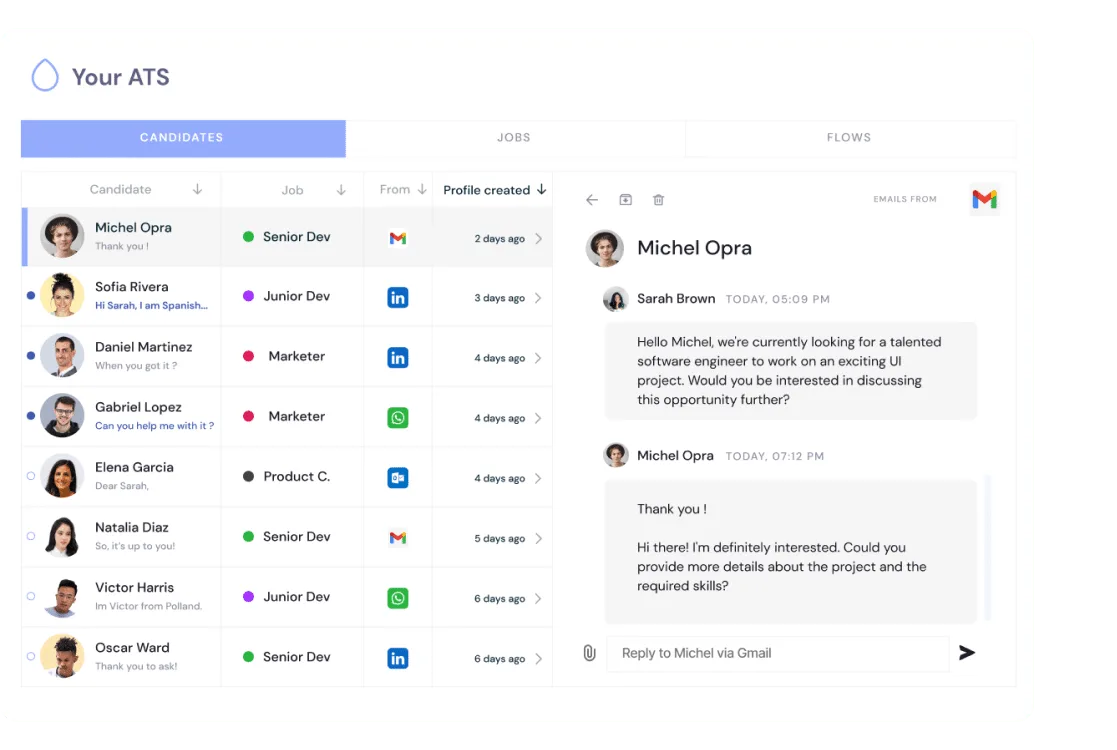Switch to the Flows tab
Image resolution: width=1117 pixels, height=750 pixels.
coord(849,138)
